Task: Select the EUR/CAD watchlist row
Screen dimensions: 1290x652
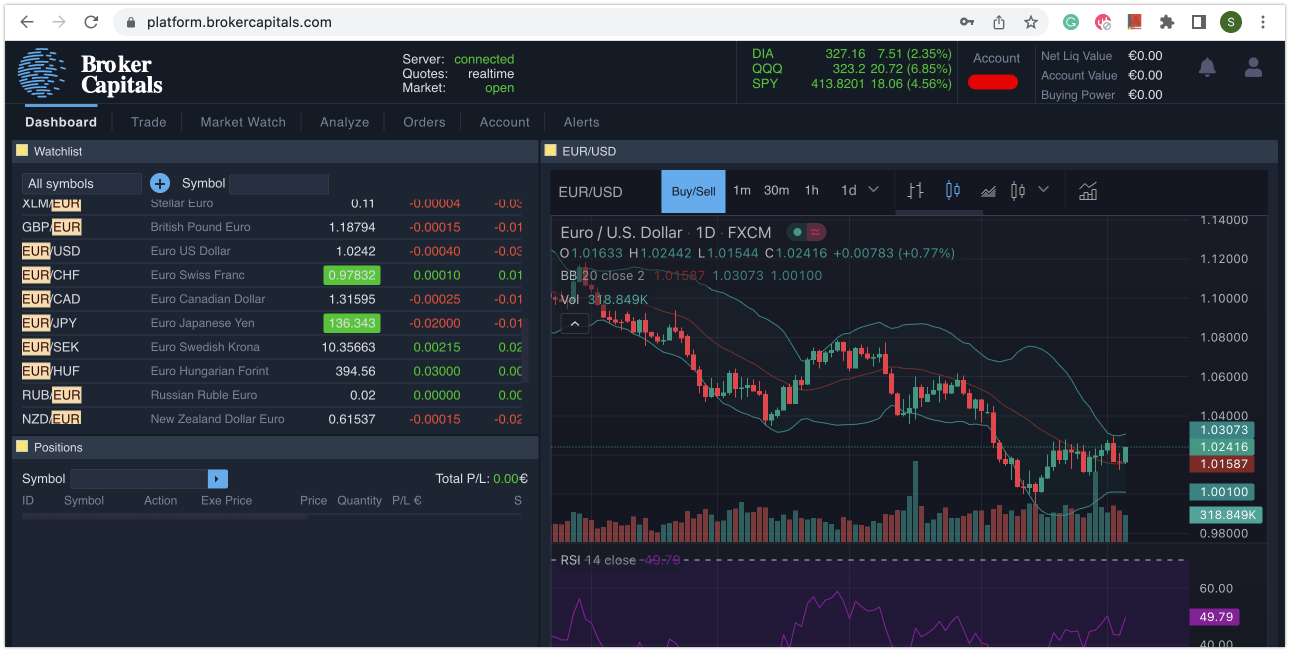Action: (272, 299)
